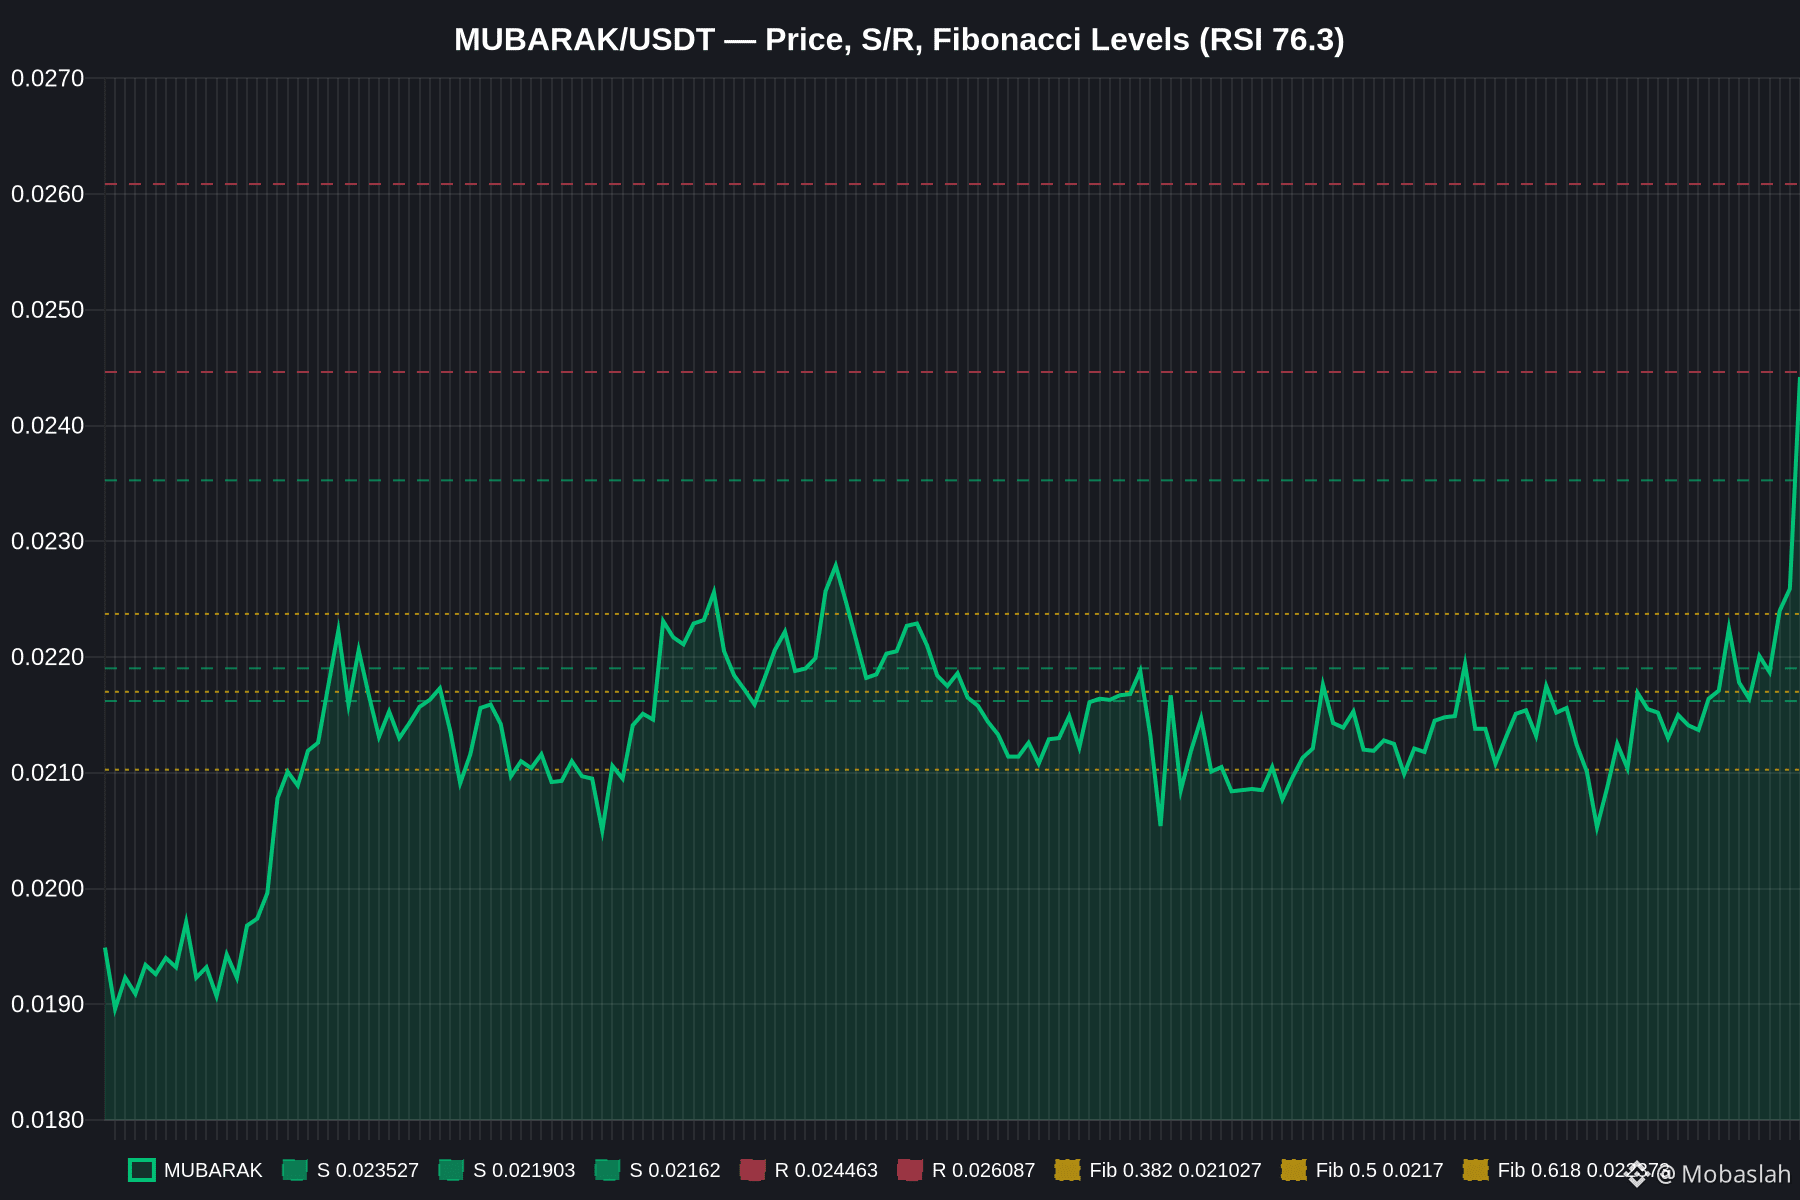
Task: Click the Binance logo icon in watermark
Action: click(x=1637, y=1174)
